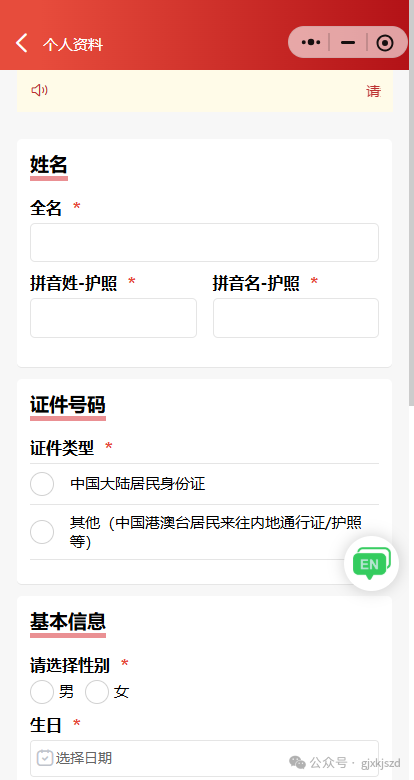This screenshot has height=780, width=414.
Task: Open the mini program more-options menu
Action: coord(310,42)
